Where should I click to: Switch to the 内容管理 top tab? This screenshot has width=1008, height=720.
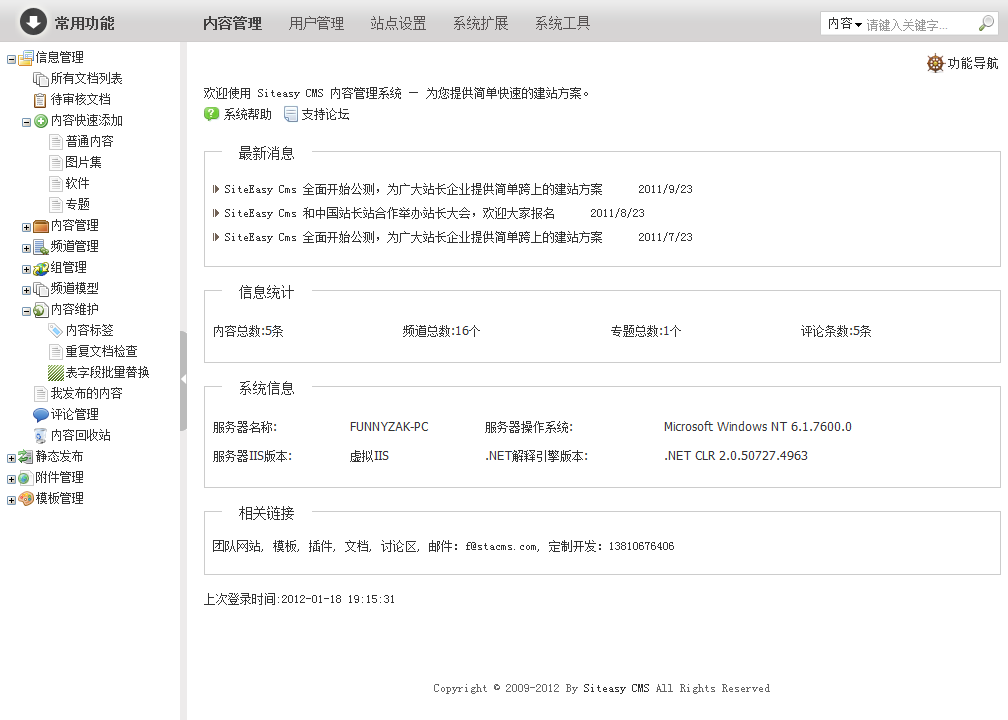[232, 24]
